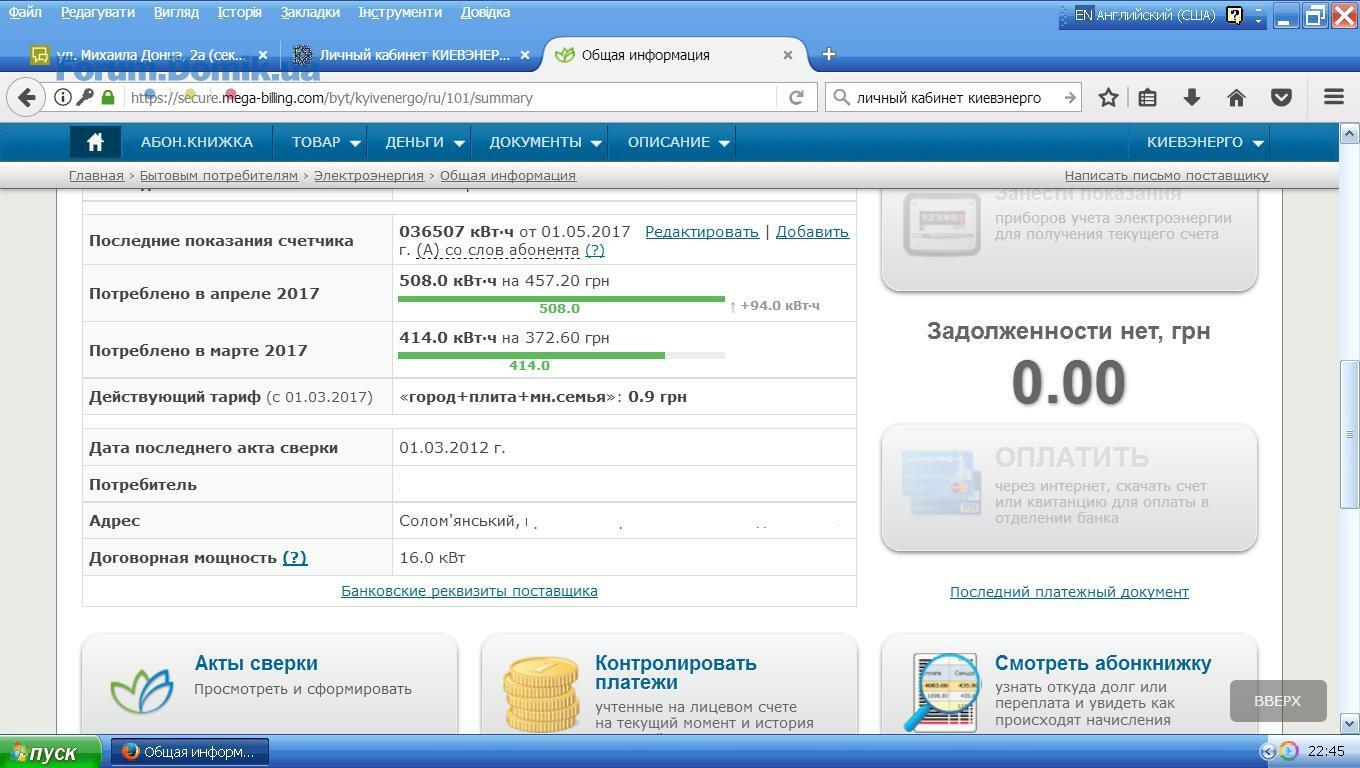Open the bookmarks list icon
Image resolution: width=1360 pixels, height=768 pixels.
tap(1148, 97)
